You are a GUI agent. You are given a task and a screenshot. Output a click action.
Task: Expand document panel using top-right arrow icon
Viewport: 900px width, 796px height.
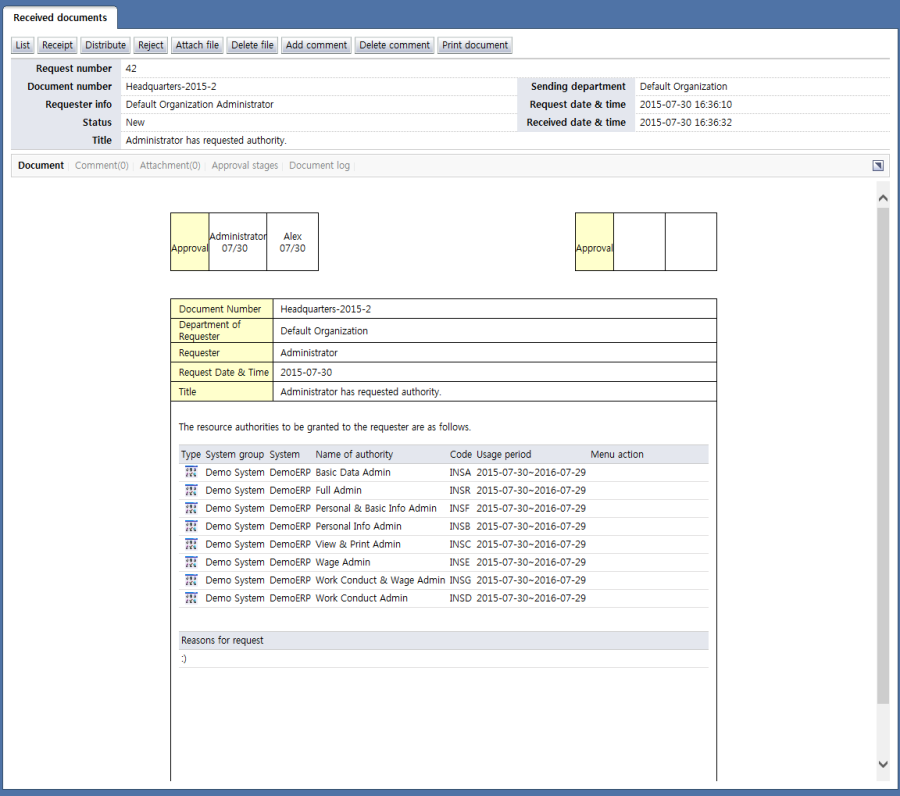coord(877,166)
